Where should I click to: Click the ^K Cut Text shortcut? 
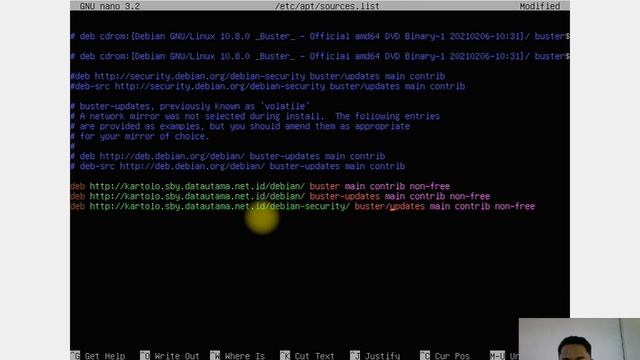click(x=307, y=356)
